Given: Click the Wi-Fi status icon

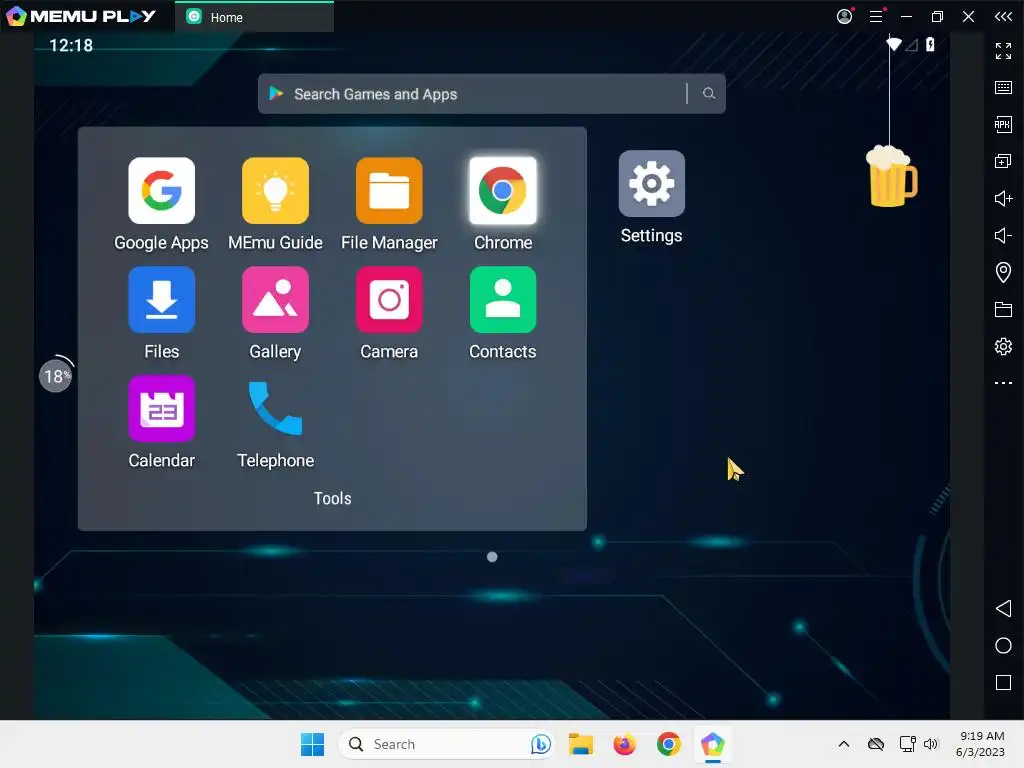Looking at the screenshot, I should 893,44.
